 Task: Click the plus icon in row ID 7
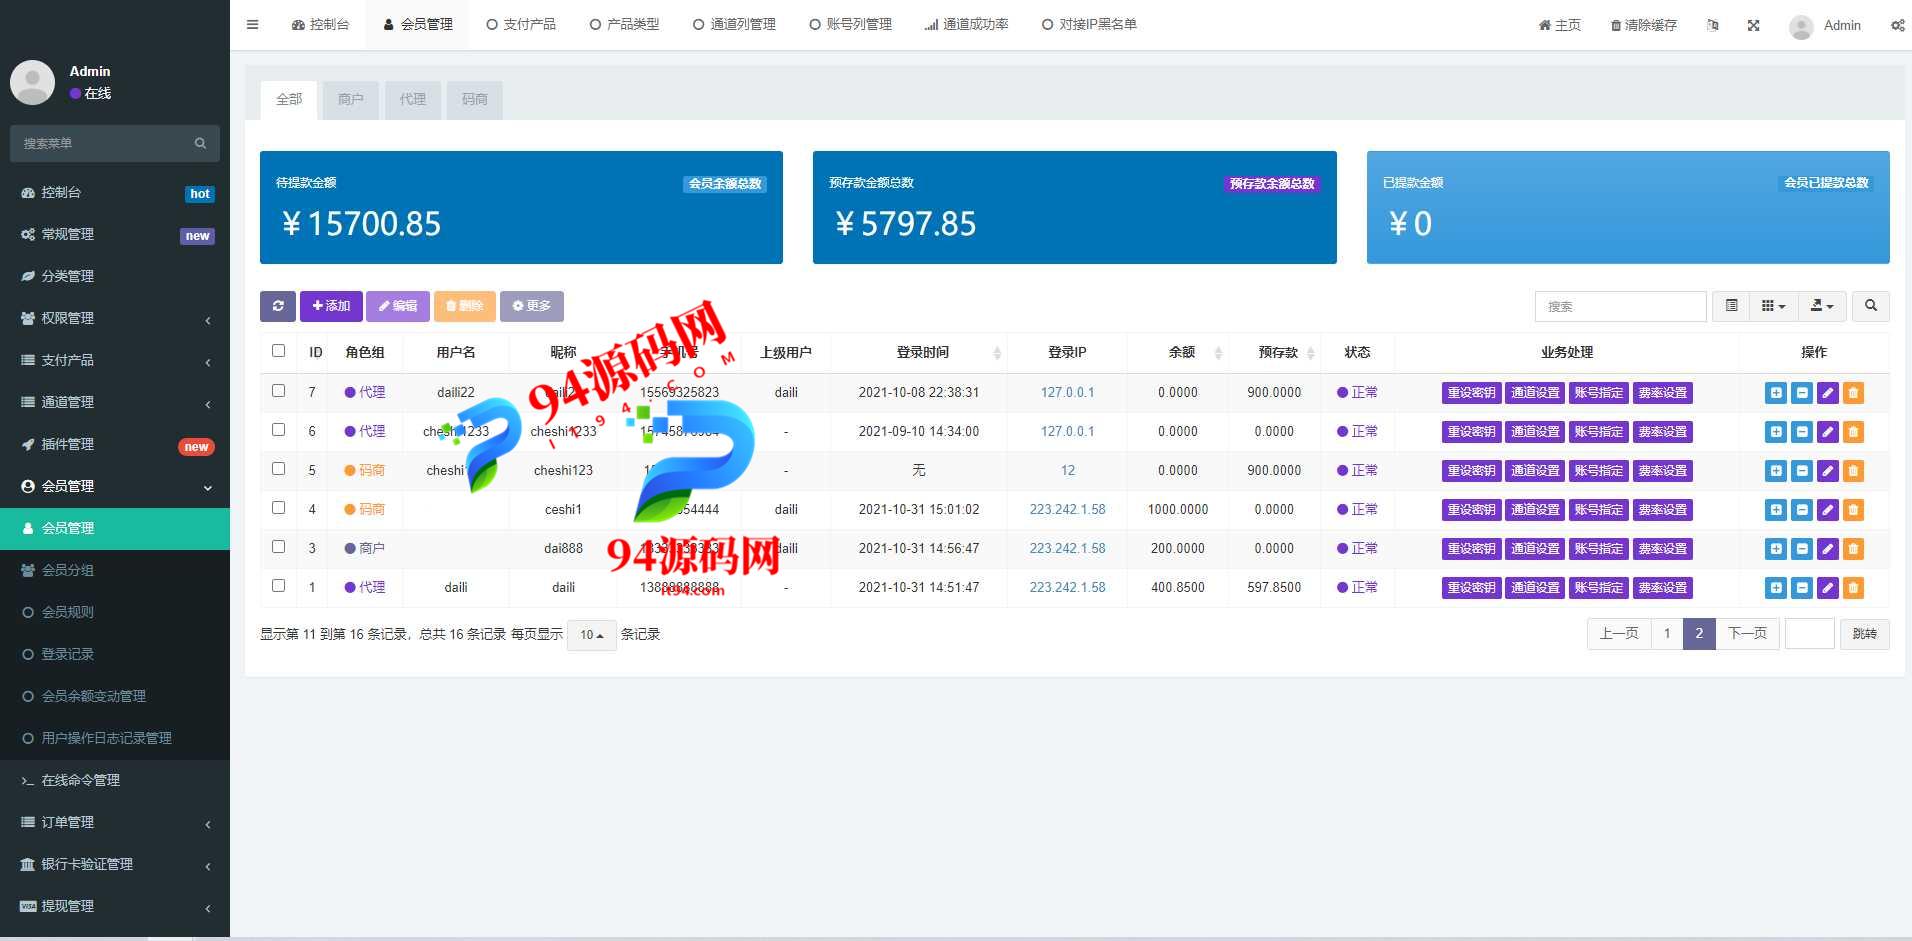click(x=1776, y=393)
